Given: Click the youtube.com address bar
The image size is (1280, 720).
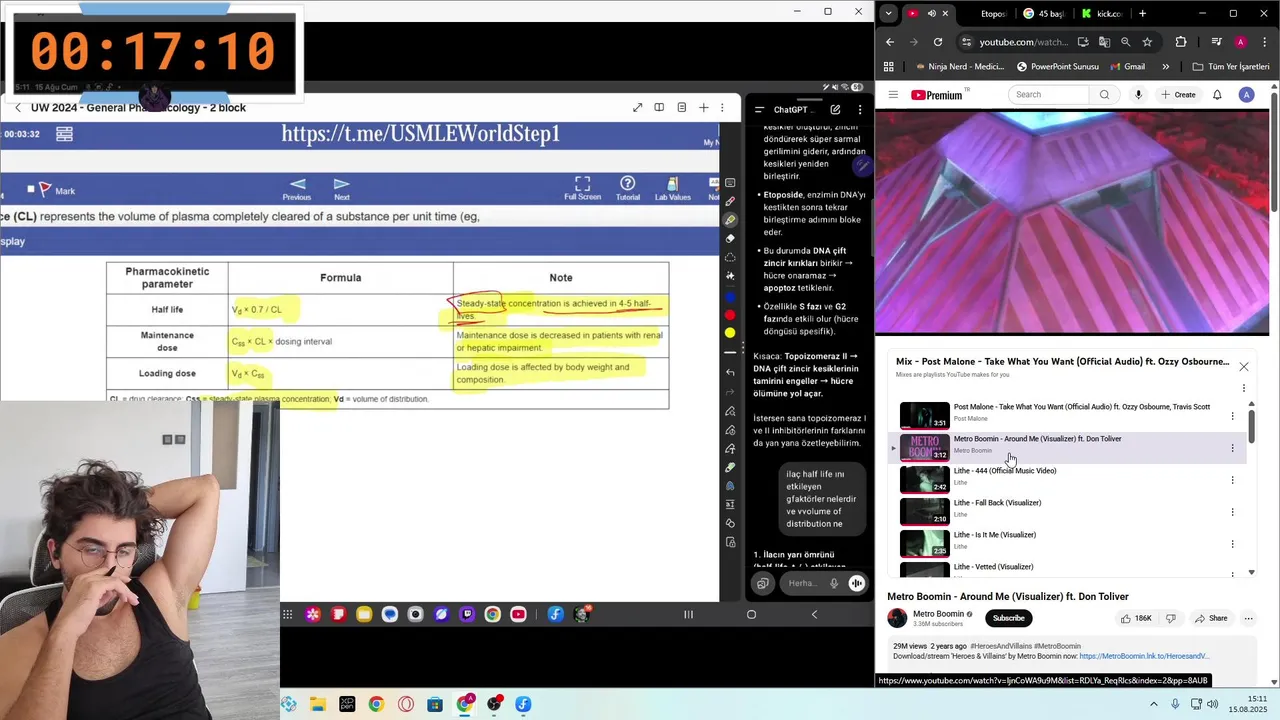Looking at the screenshot, I should (1024, 42).
